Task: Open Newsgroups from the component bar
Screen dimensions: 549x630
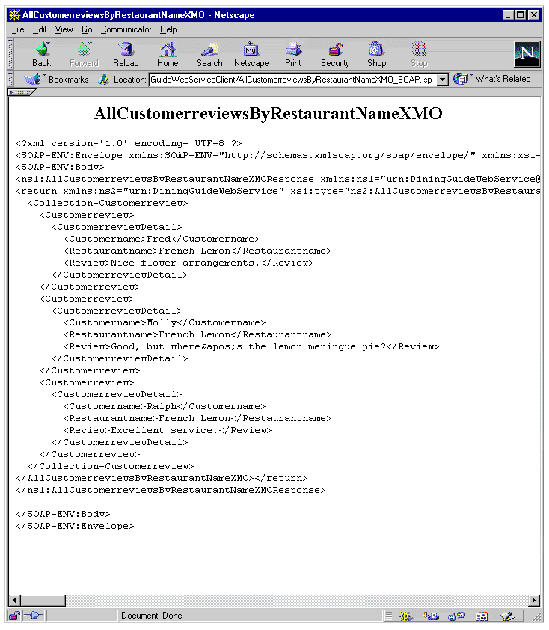Action: [456, 616]
